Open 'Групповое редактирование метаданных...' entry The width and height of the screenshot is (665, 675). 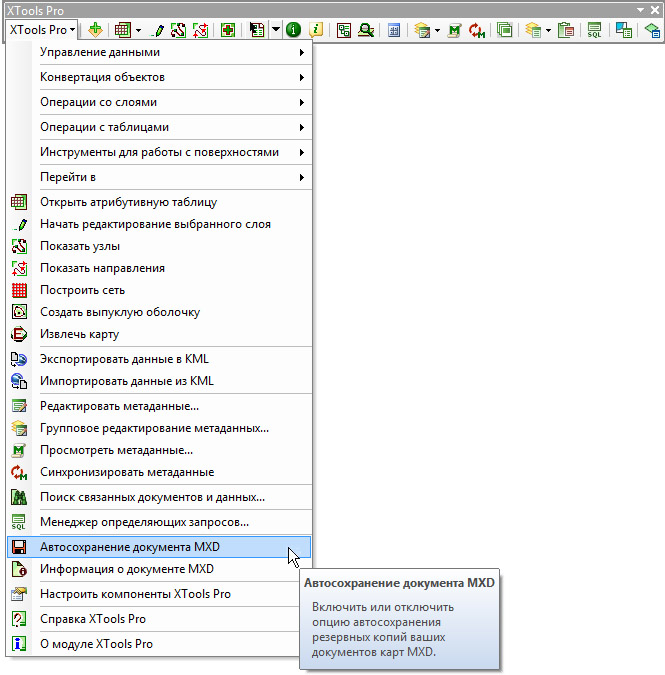pos(159,428)
